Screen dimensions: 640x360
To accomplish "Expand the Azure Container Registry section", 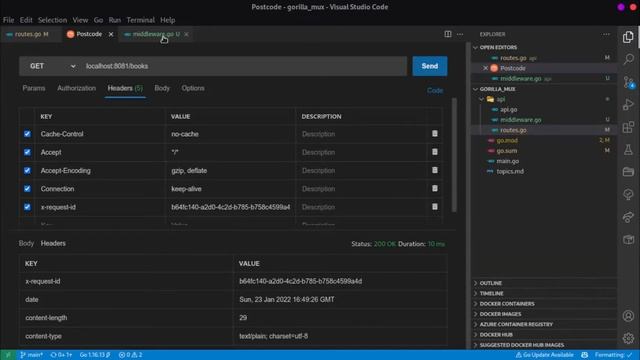I will (516, 324).
